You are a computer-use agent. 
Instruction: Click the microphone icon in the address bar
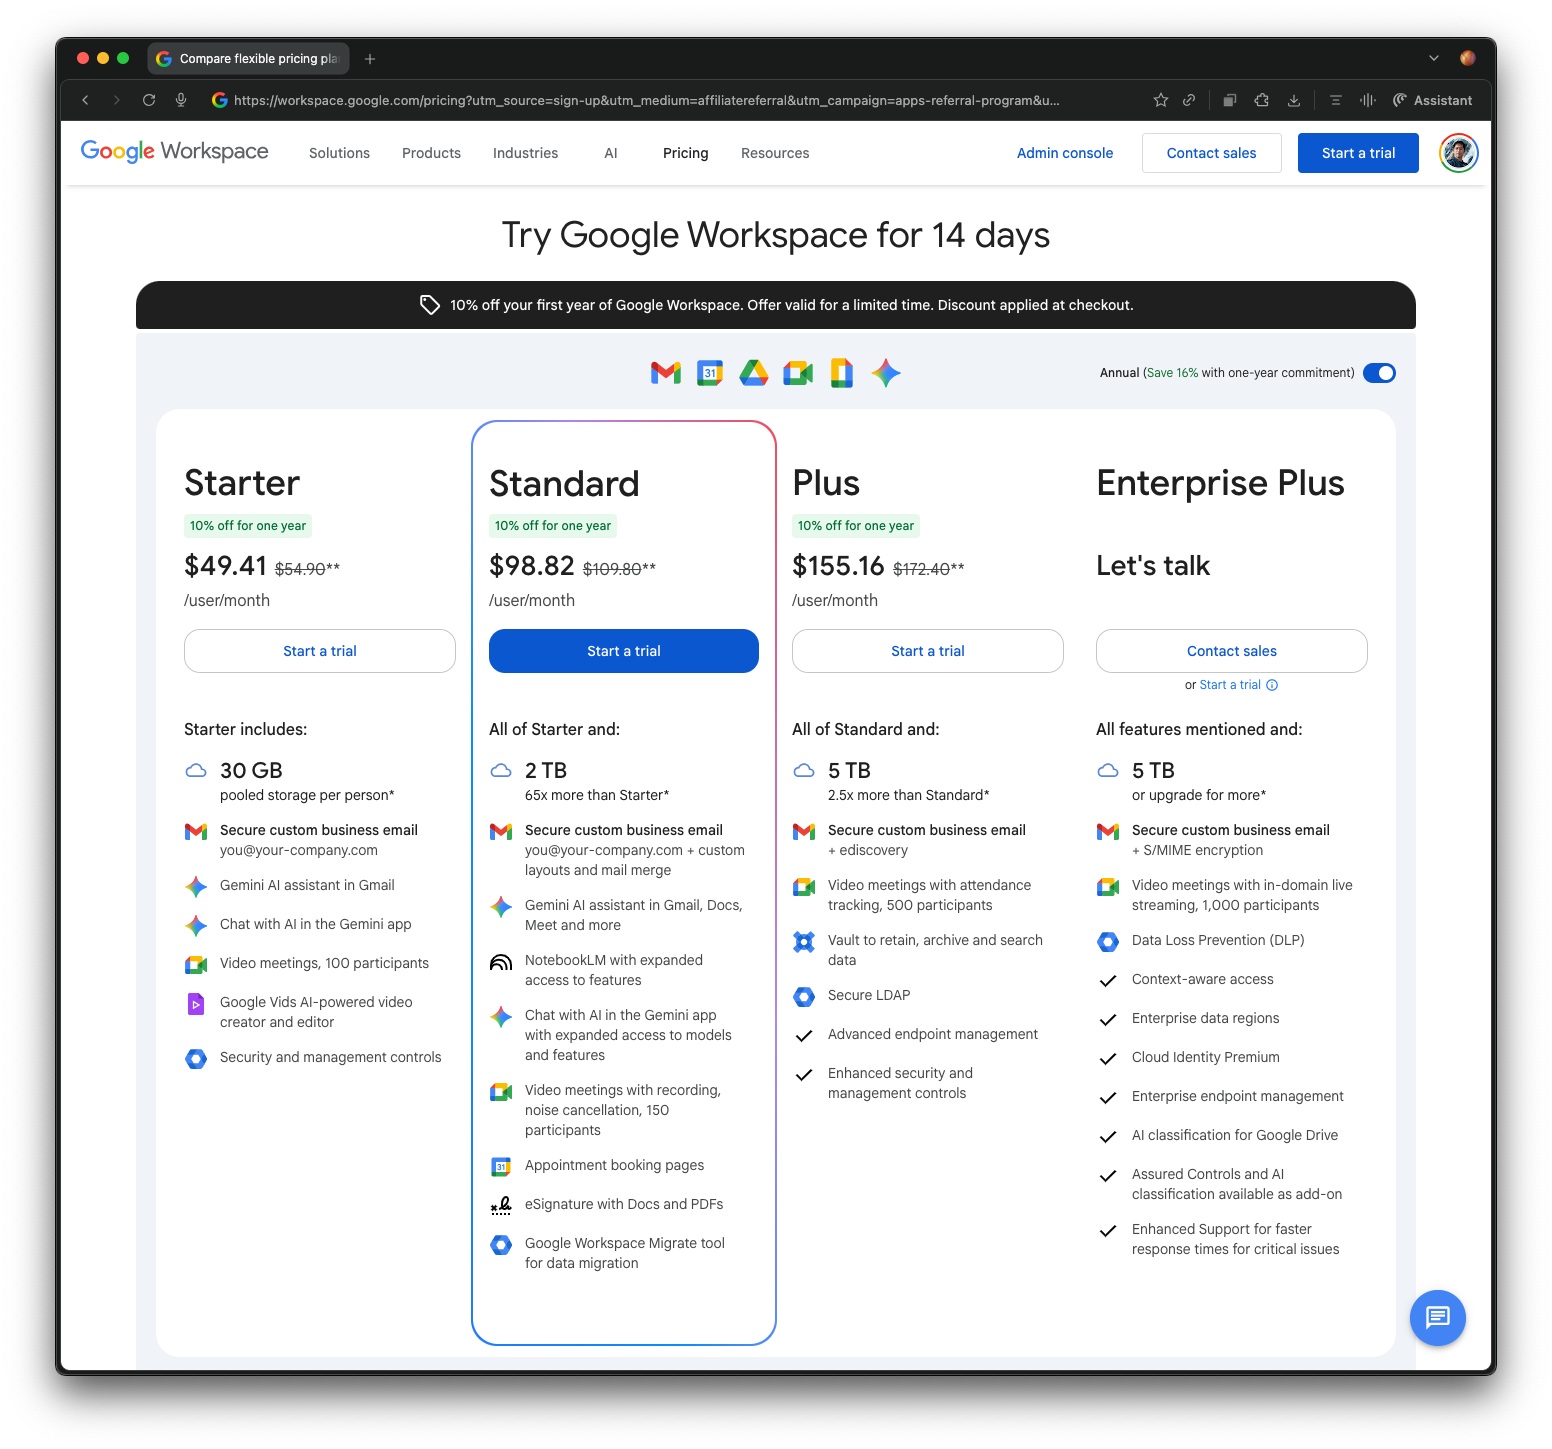(x=181, y=100)
